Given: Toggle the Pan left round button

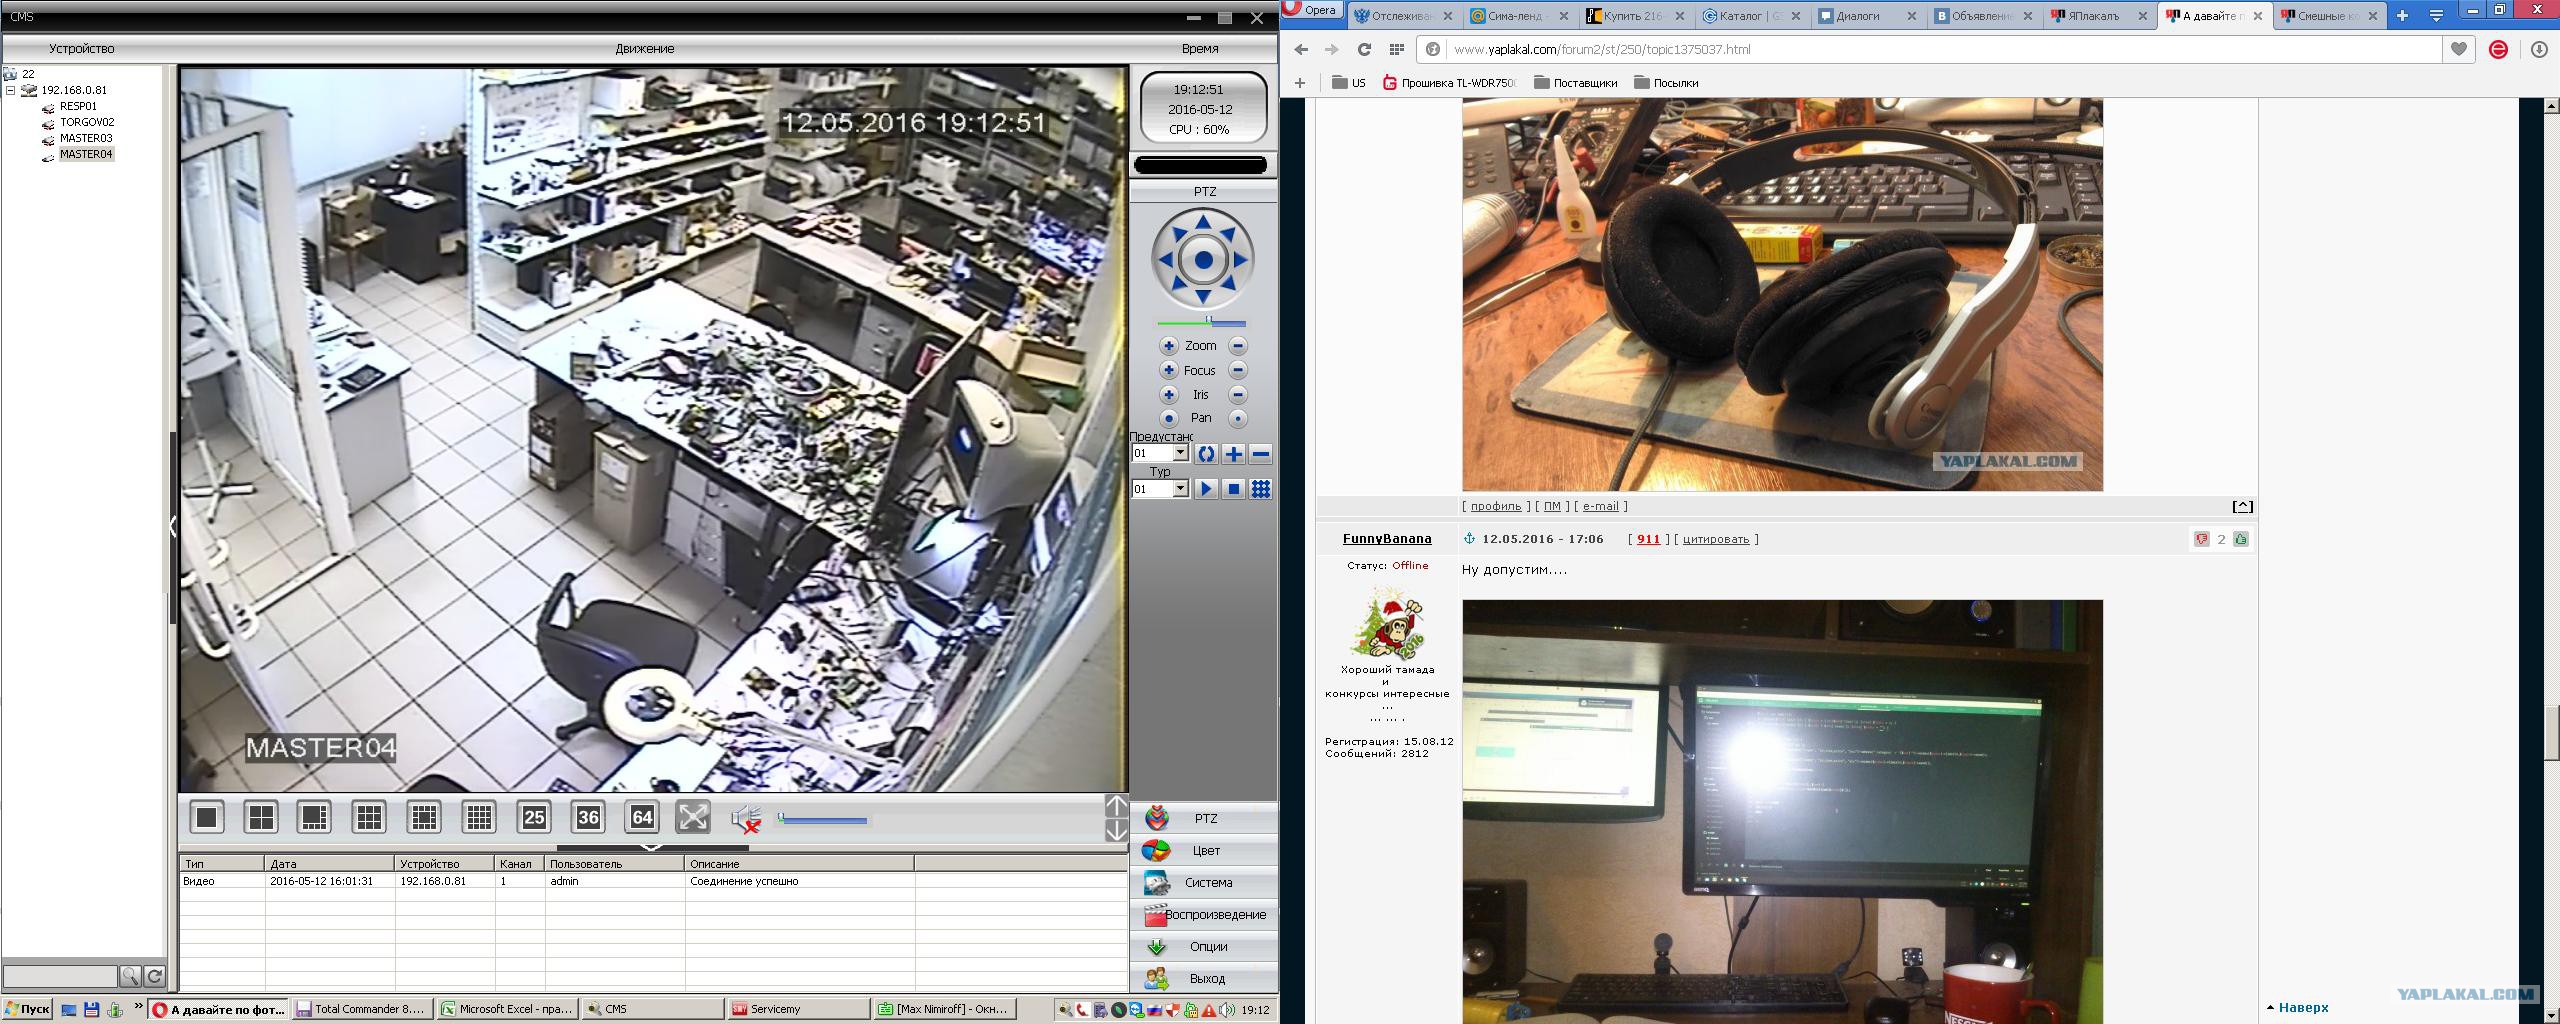Looking at the screenshot, I should (x=1168, y=418).
